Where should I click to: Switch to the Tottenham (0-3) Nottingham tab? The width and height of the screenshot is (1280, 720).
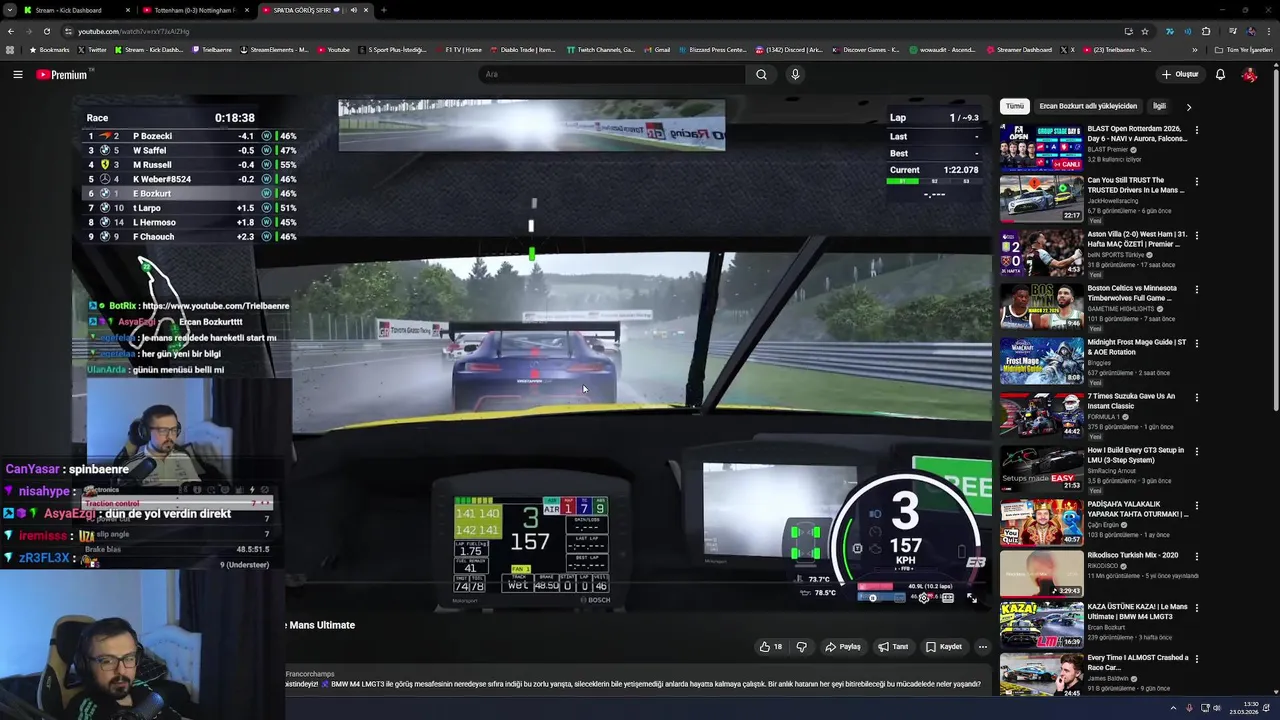point(195,10)
